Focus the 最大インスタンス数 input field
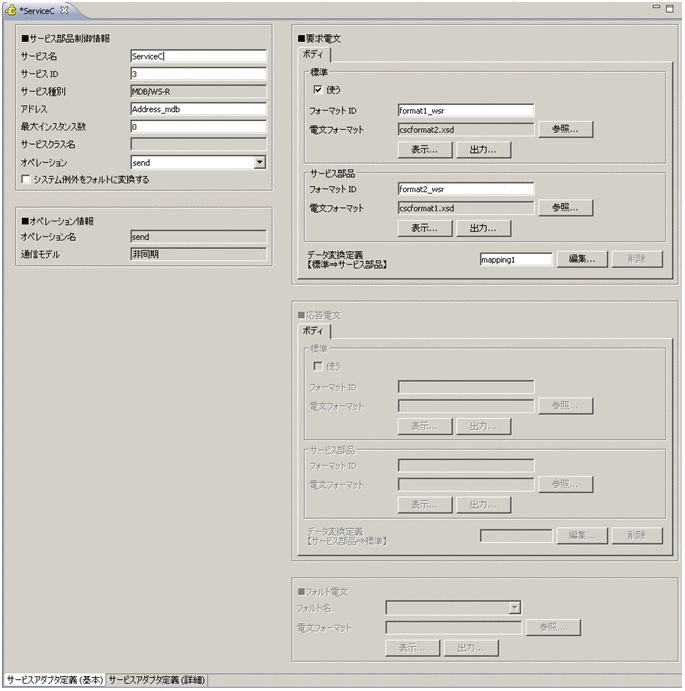Viewport: 685px width, 691px height. (197, 127)
